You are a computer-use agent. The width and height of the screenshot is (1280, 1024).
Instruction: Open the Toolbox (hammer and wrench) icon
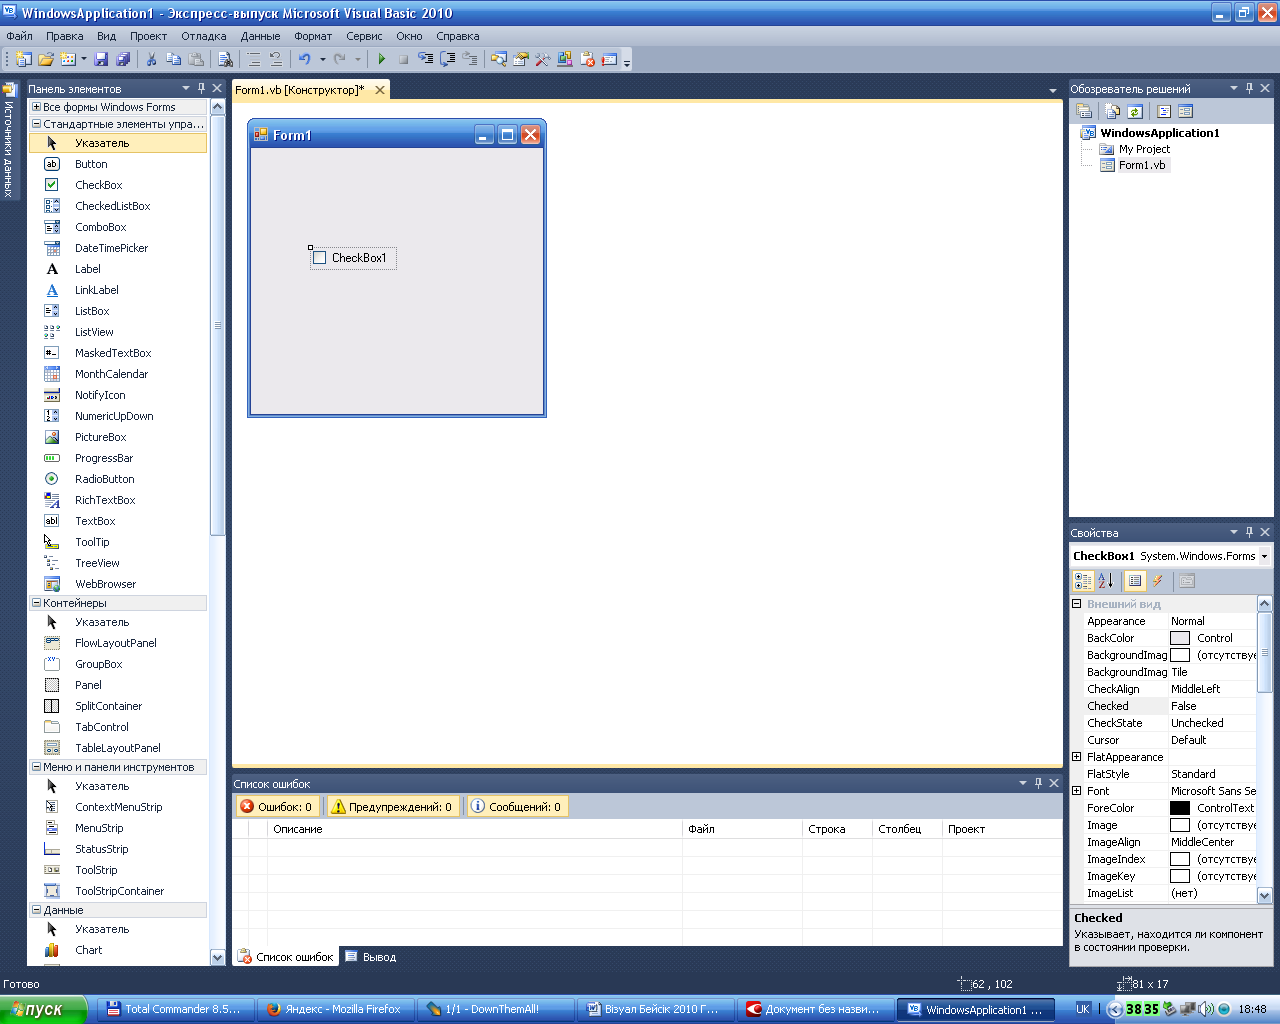pos(542,59)
